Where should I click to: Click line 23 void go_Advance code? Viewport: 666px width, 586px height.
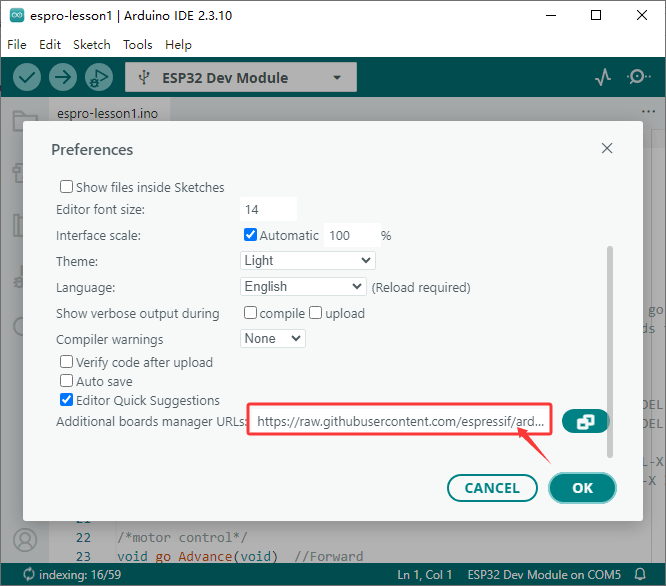240,556
